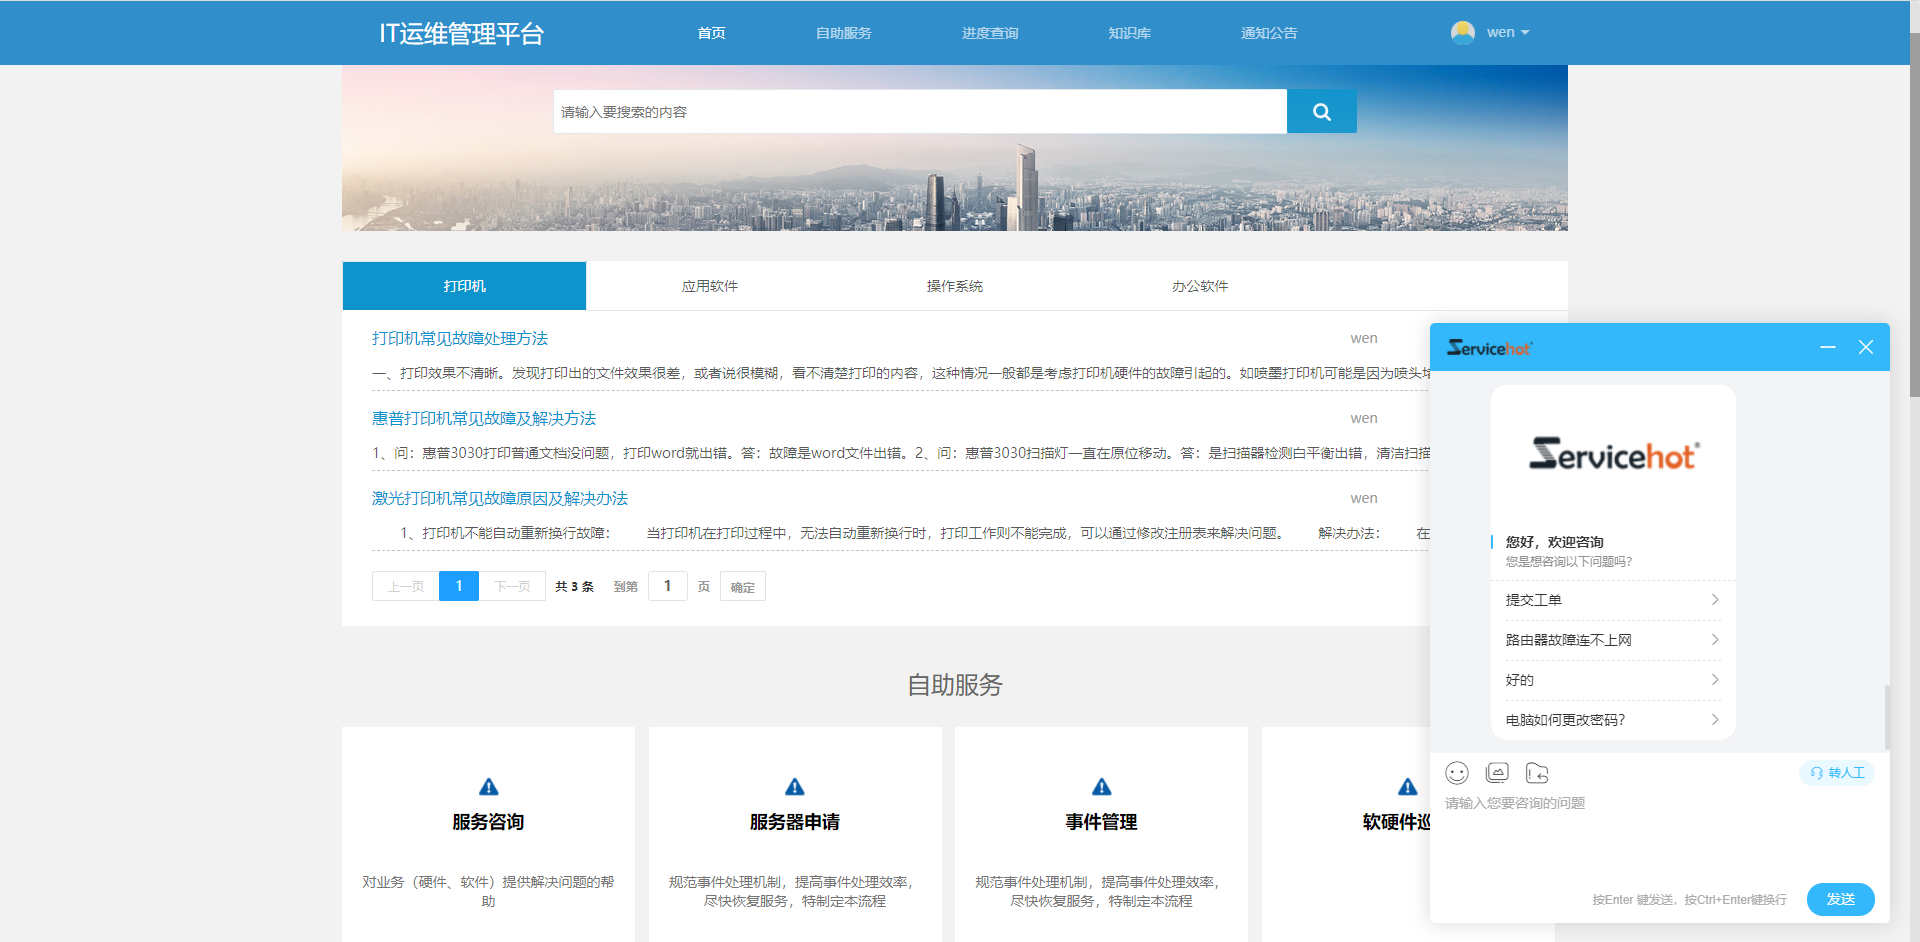Click the Servicehot logo in the chat header
This screenshot has height=942, width=1920.
[1489, 347]
